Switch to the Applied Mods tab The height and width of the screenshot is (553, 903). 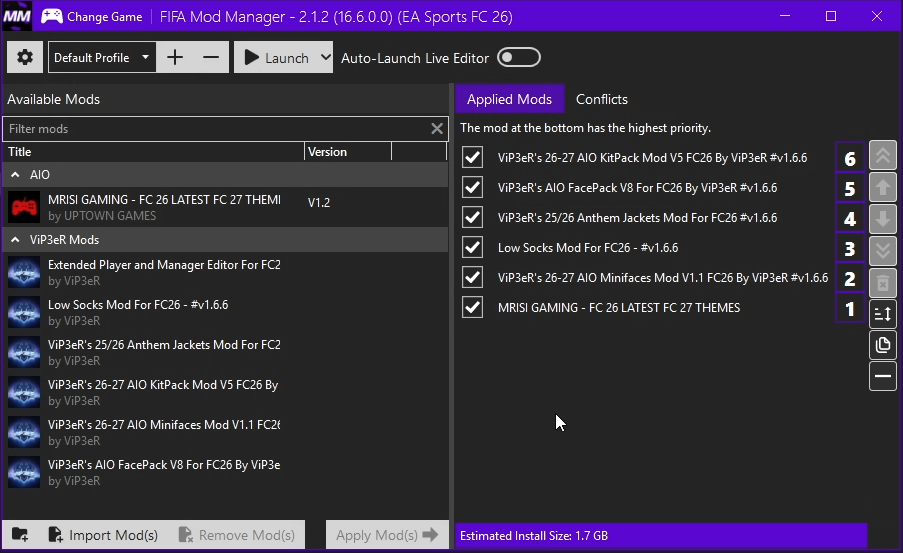[509, 99]
